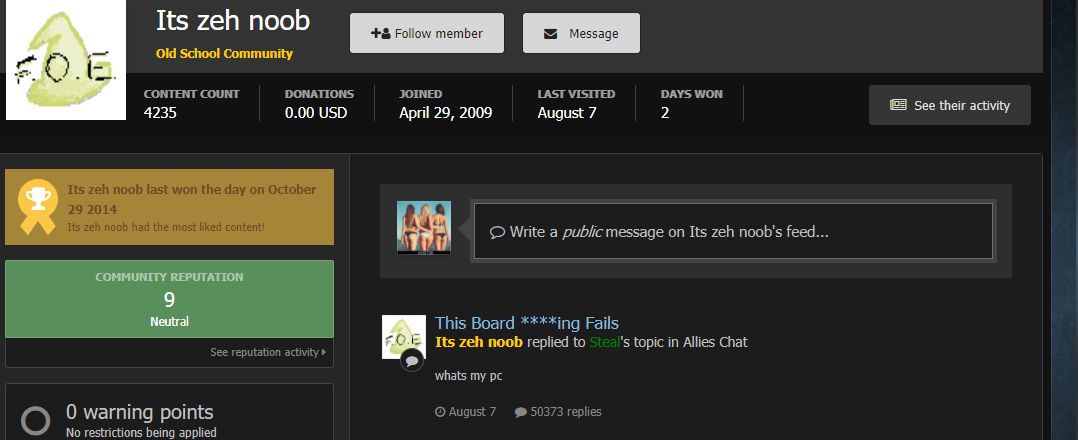Click the add-user icon on Follow member
The width and height of the screenshot is (1078, 440).
(x=381, y=33)
